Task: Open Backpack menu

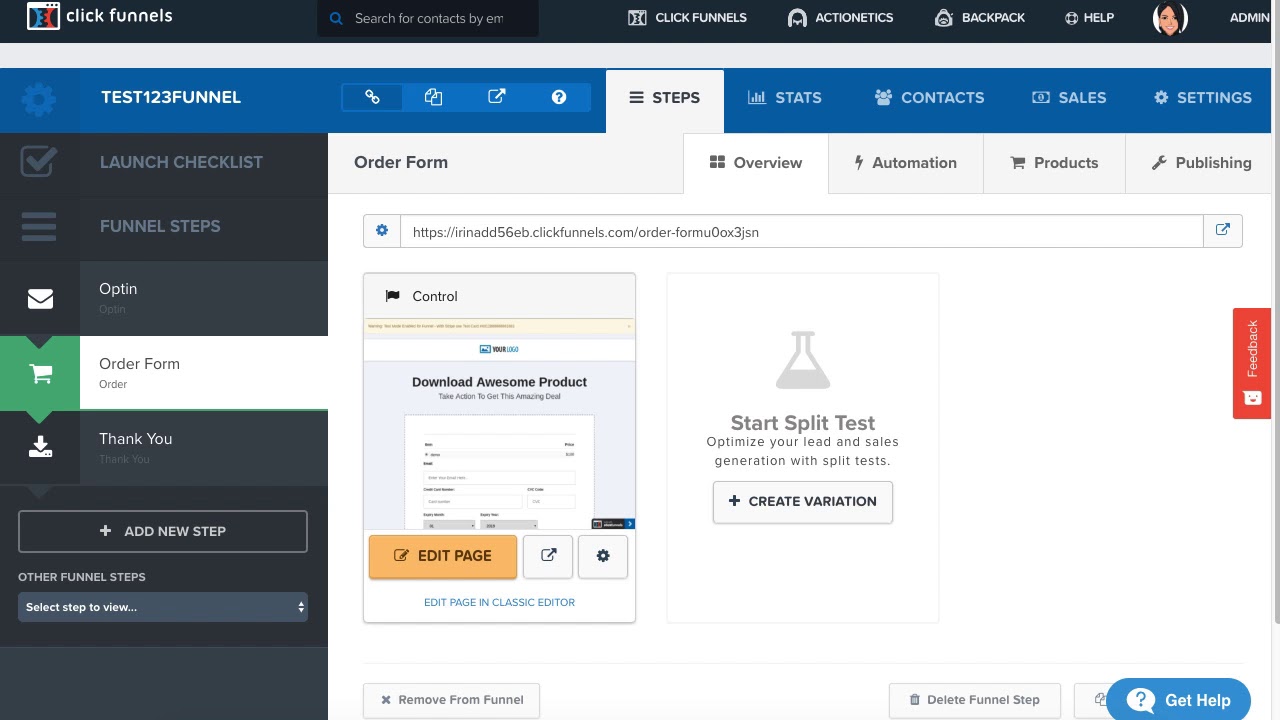Action: pyautogui.click(x=978, y=17)
